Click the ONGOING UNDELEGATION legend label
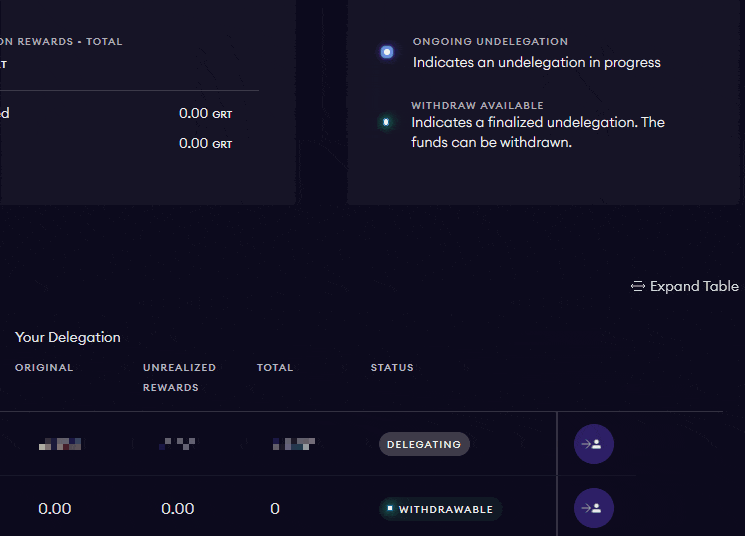This screenshot has height=536, width=745. pyautogui.click(x=490, y=41)
